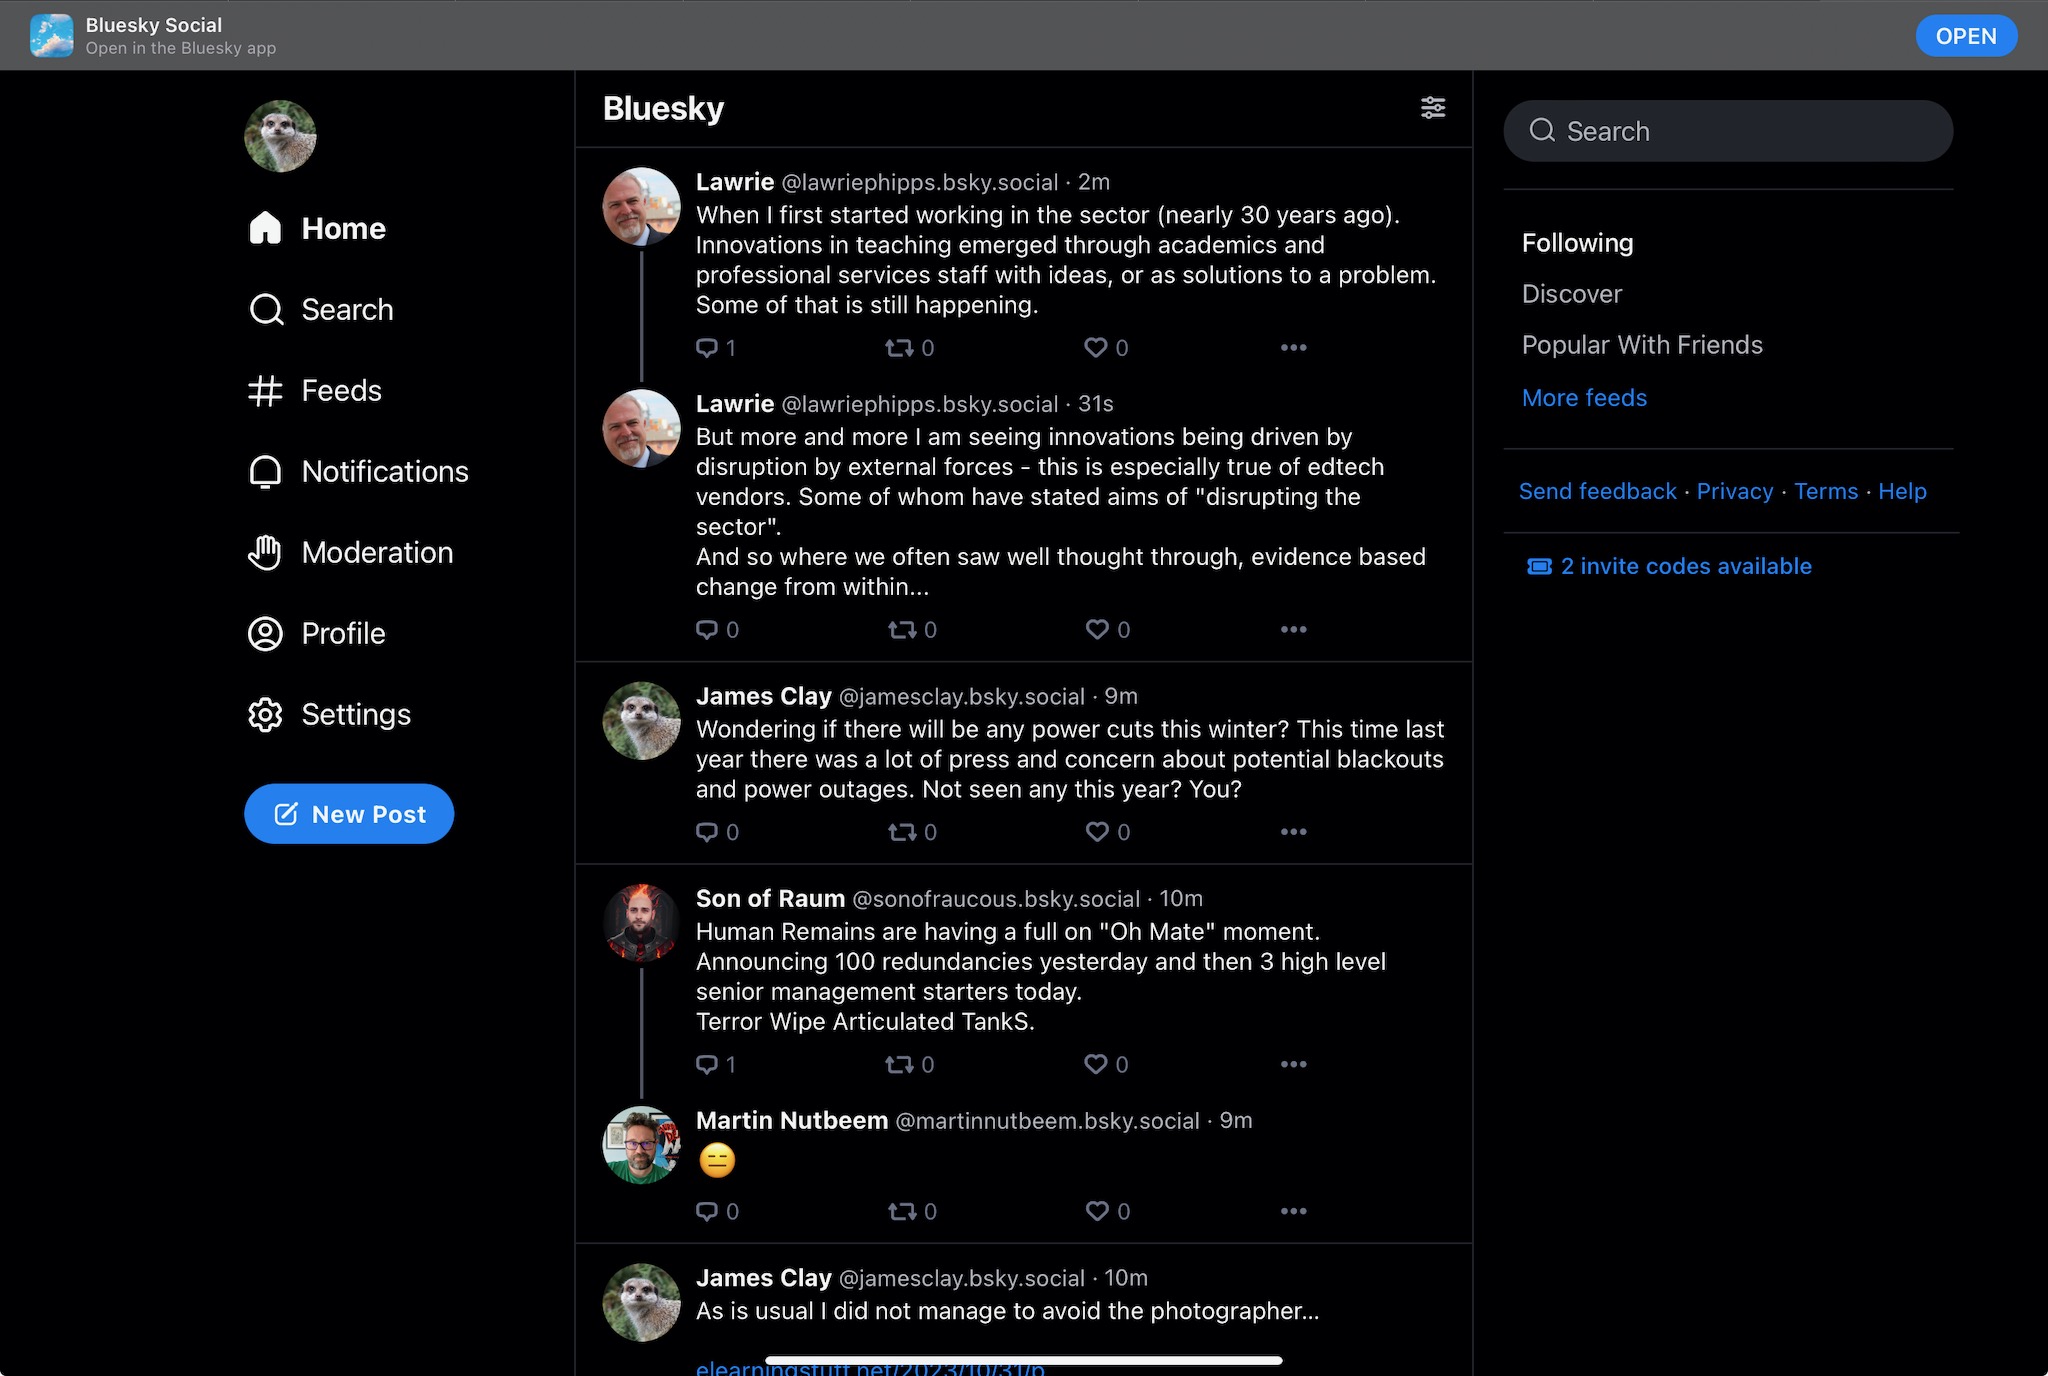The image size is (2048, 1376).
Task: Like Martin Nutbeem's emoji reply
Action: (1097, 1211)
